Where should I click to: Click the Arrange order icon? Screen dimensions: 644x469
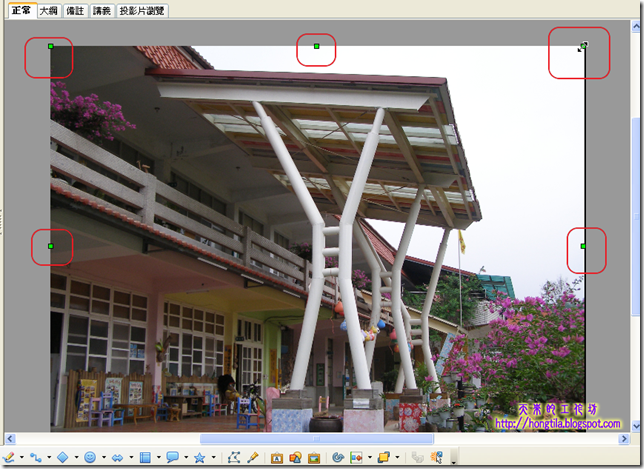click(384, 457)
